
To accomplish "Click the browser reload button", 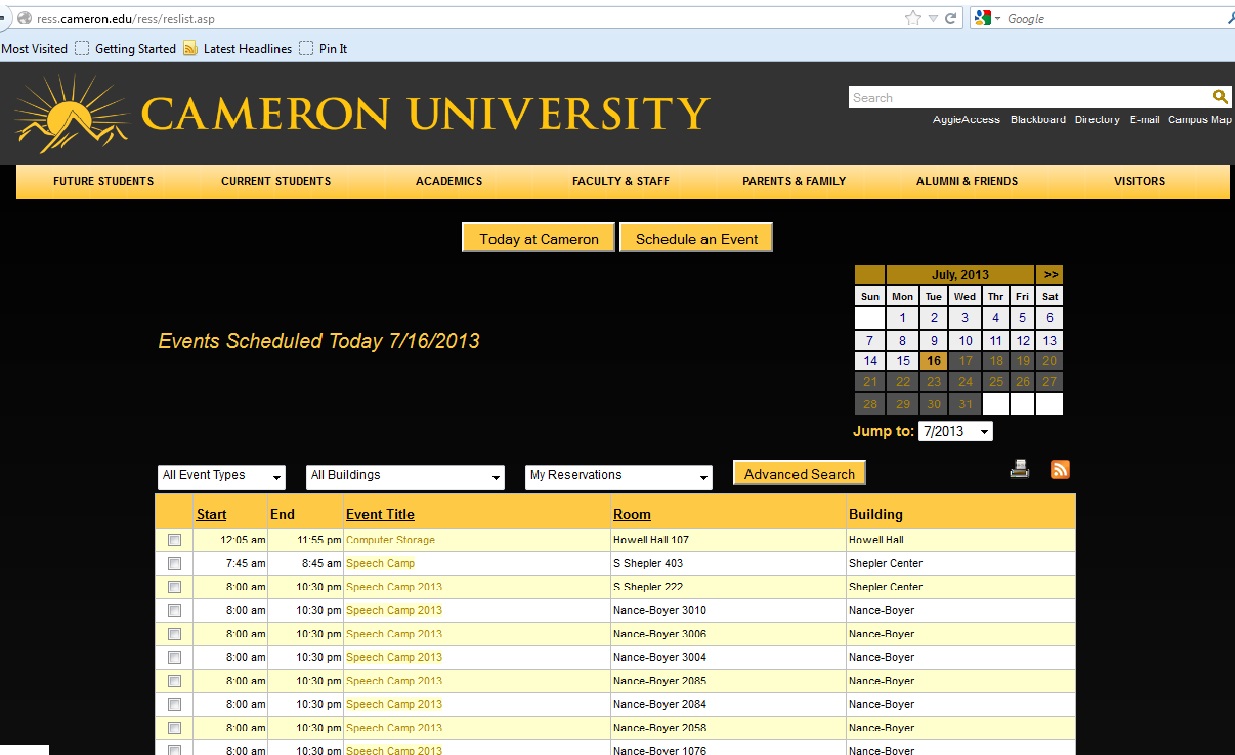I will (951, 18).
